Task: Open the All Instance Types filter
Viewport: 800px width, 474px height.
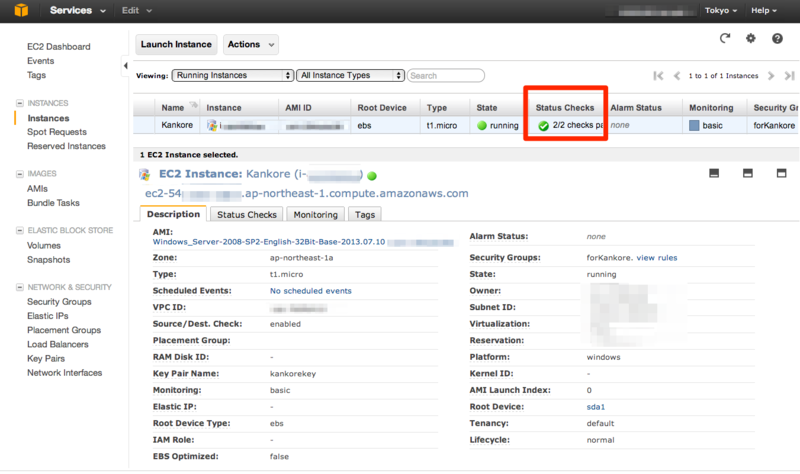Action: (x=351, y=76)
